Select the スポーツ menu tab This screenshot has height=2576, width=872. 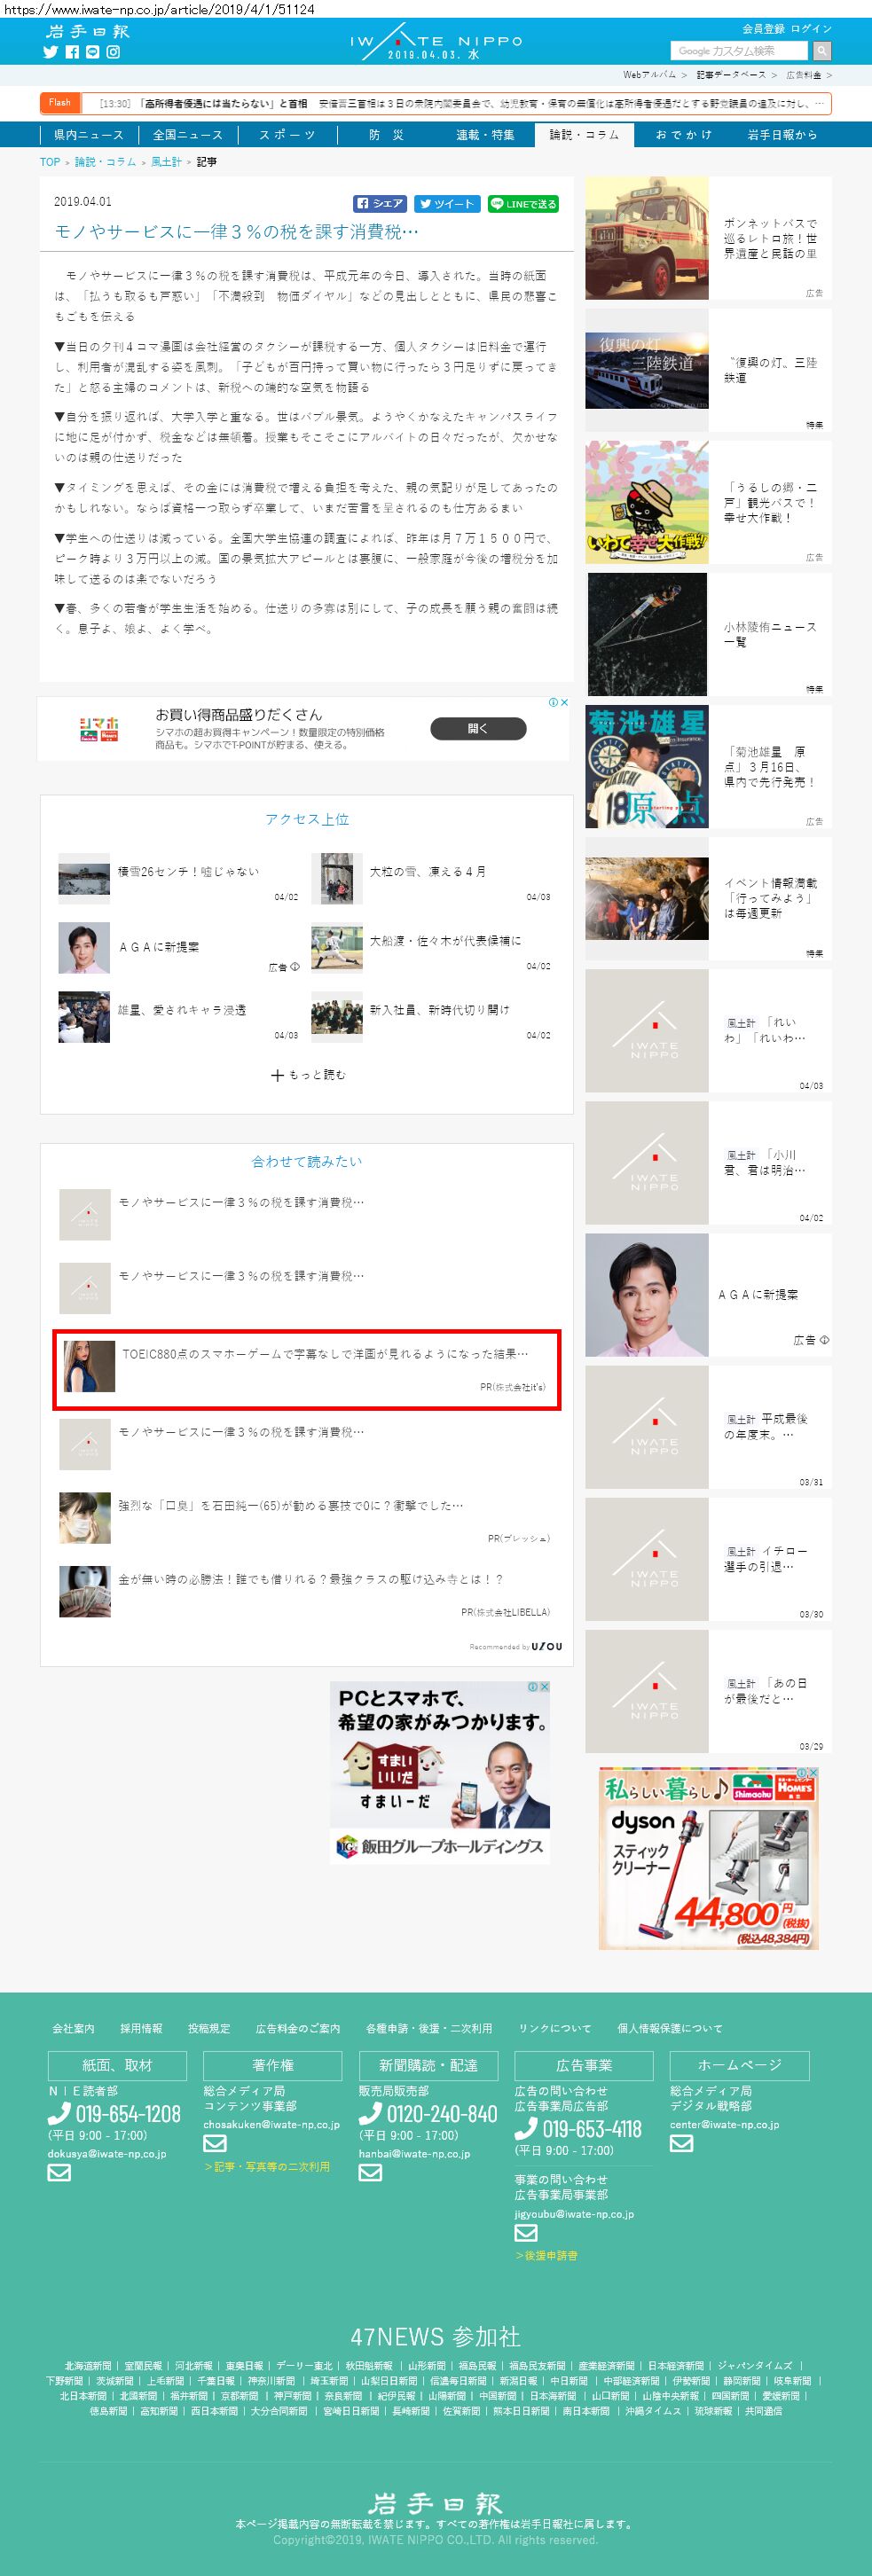(x=287, y=135)
